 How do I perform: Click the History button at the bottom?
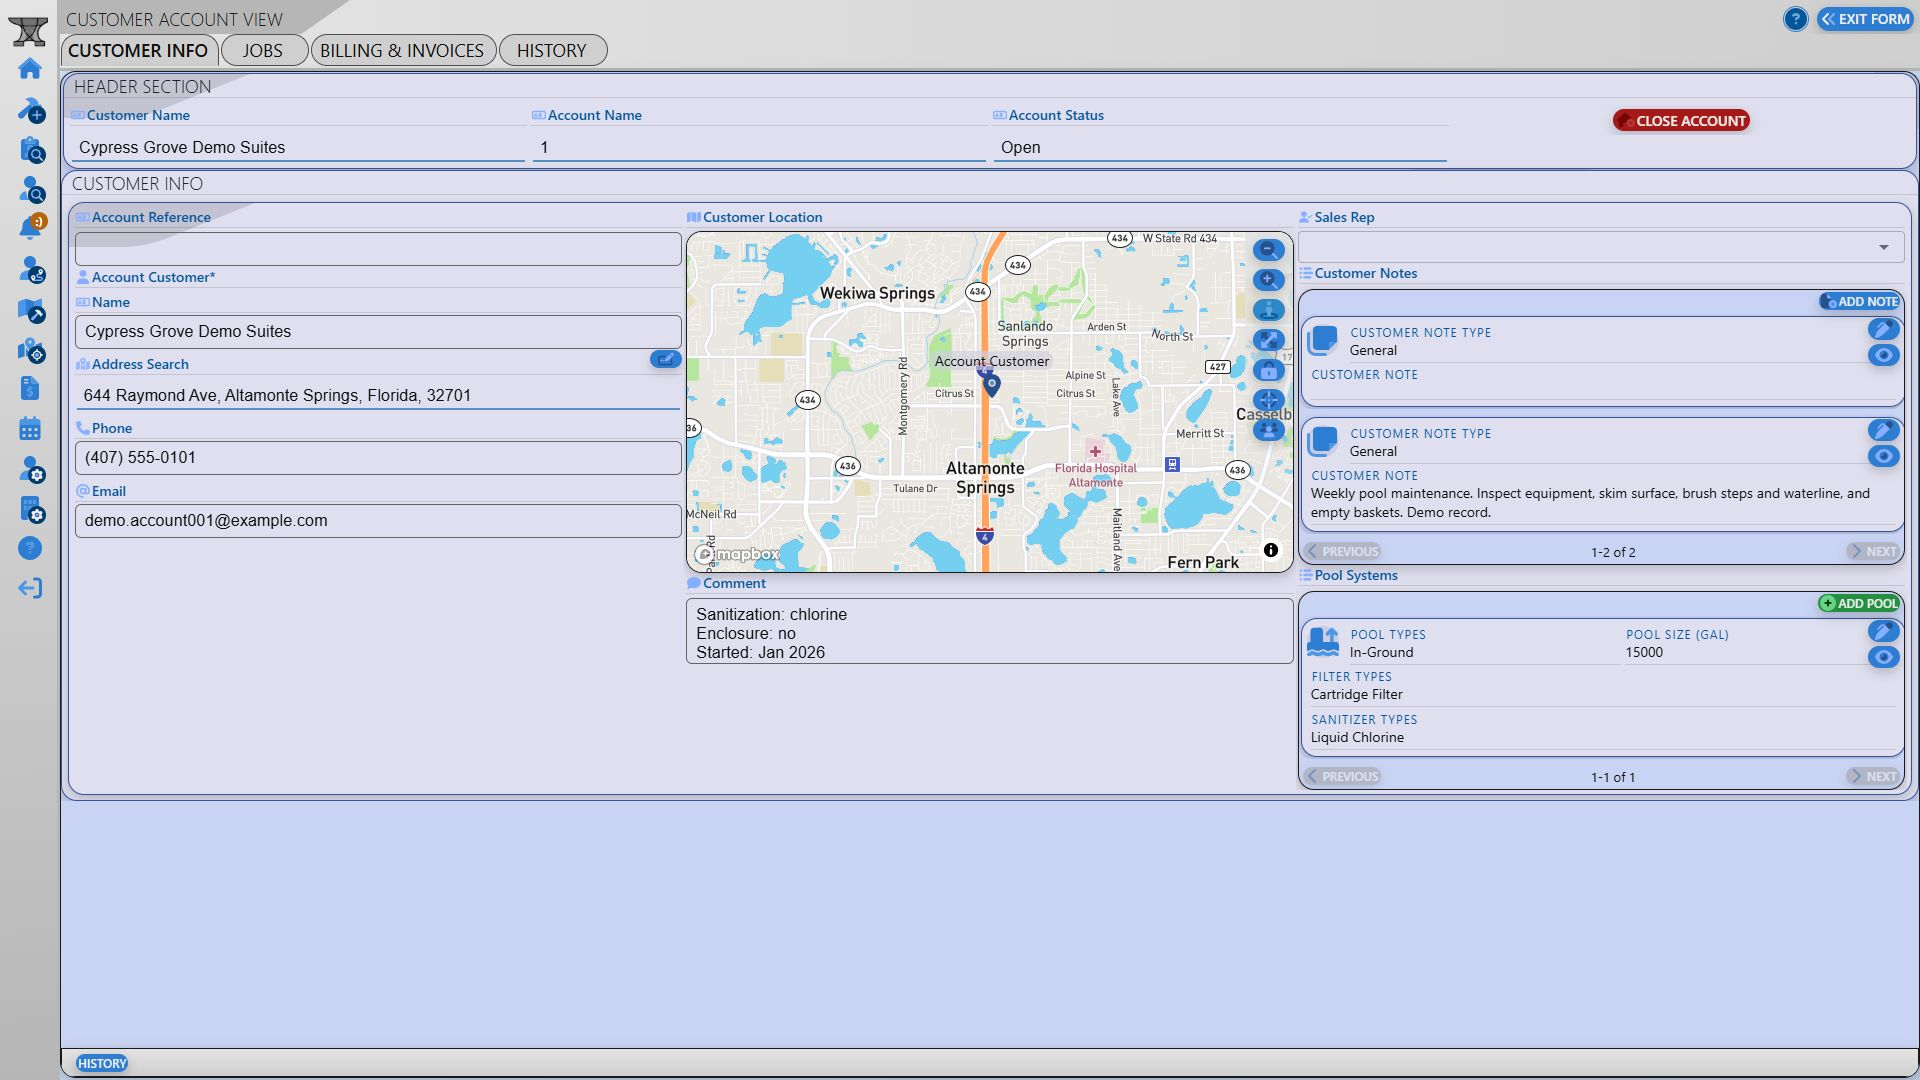click(x=102, y=1064)
